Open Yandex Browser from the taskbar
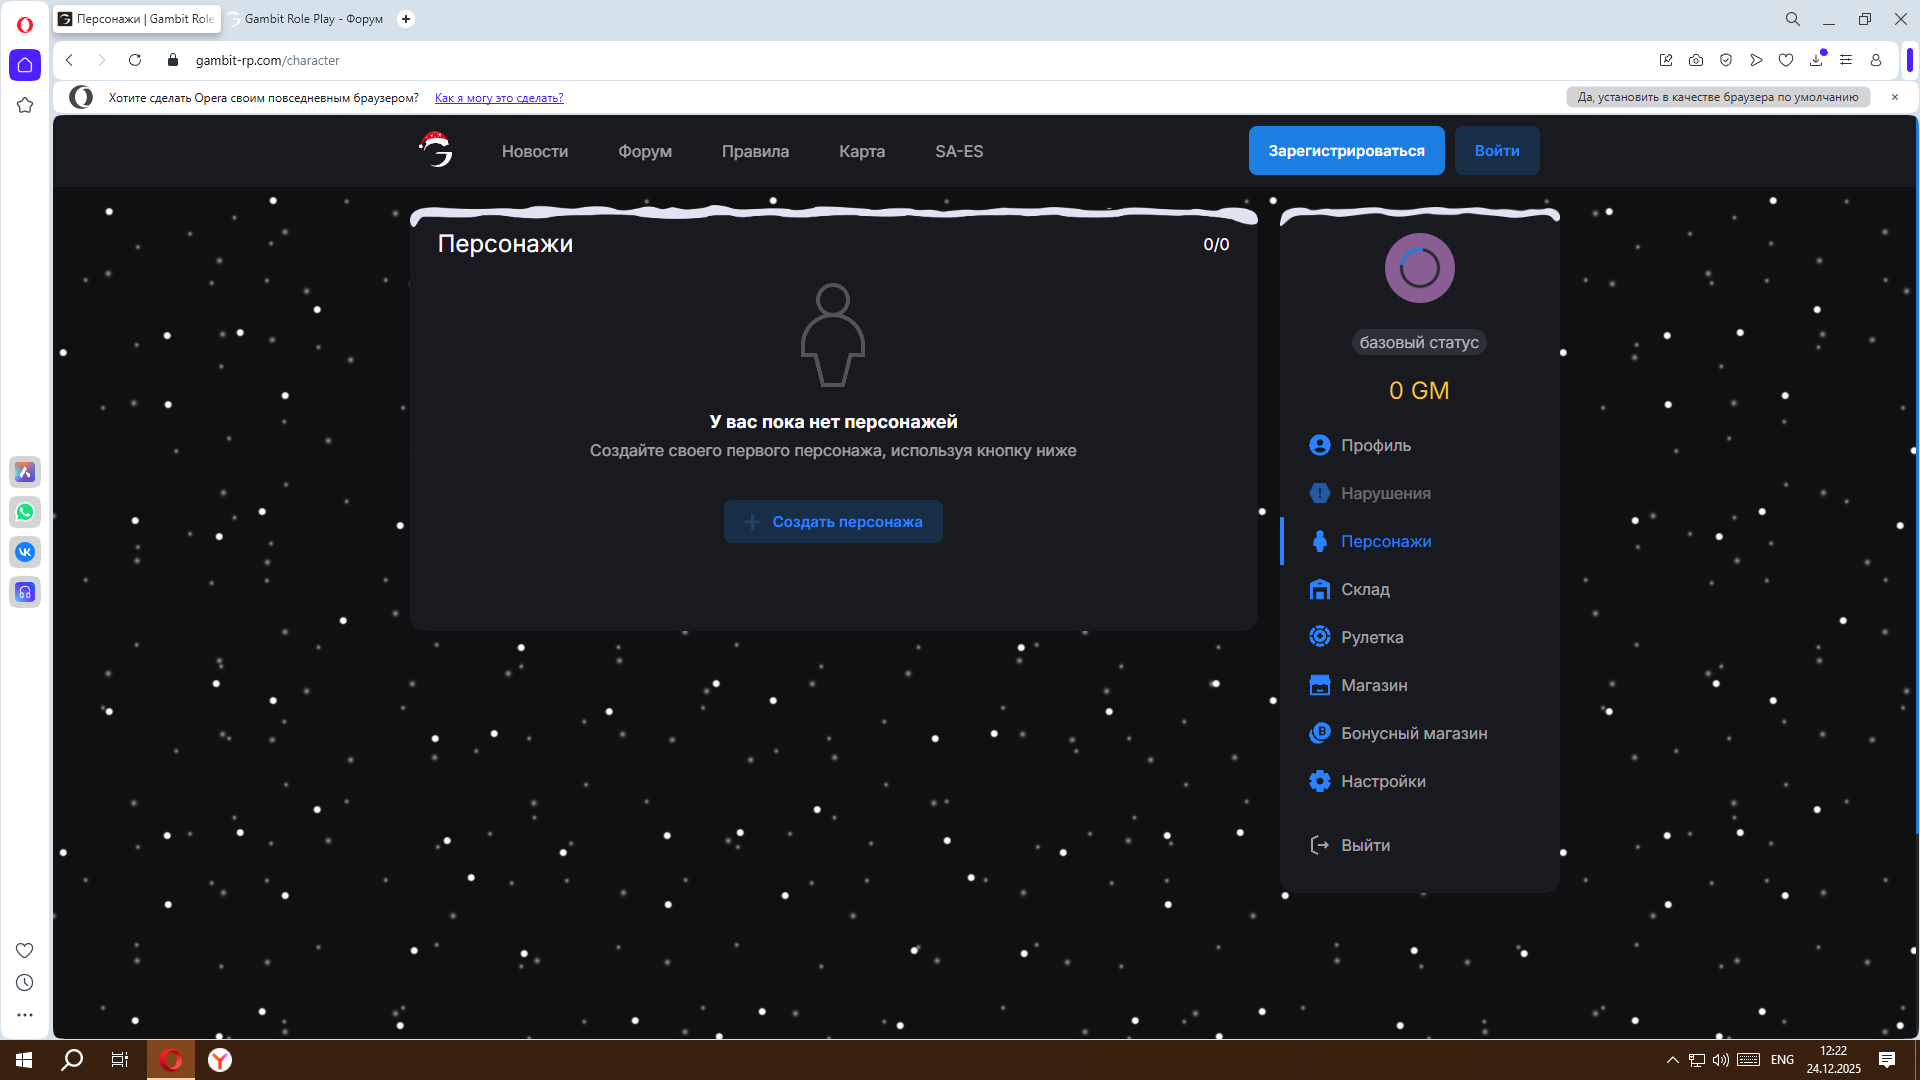This screenshot has height=1080, width=1920. pos(220,1060)
